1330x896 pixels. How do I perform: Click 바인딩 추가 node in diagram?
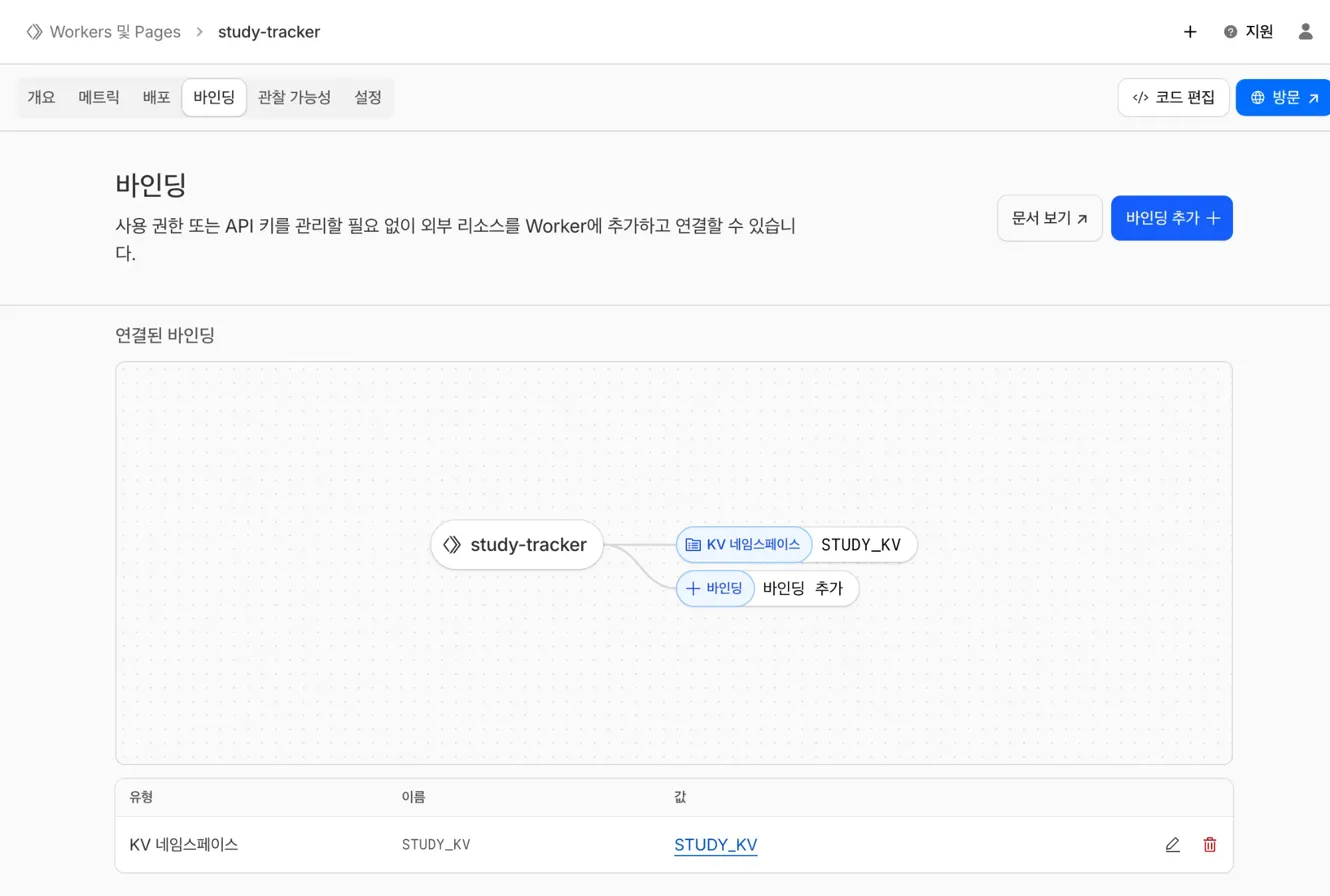tap(768, 589)
